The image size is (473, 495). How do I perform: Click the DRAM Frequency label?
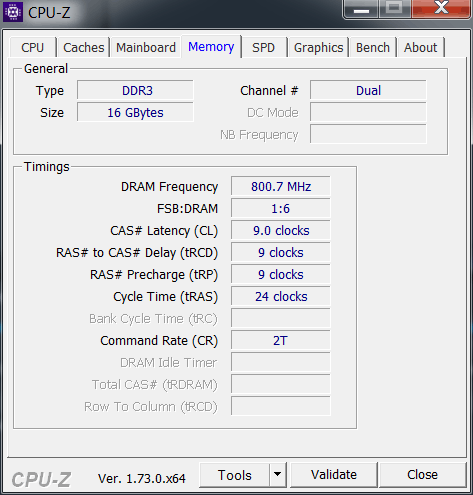point(169,187)
